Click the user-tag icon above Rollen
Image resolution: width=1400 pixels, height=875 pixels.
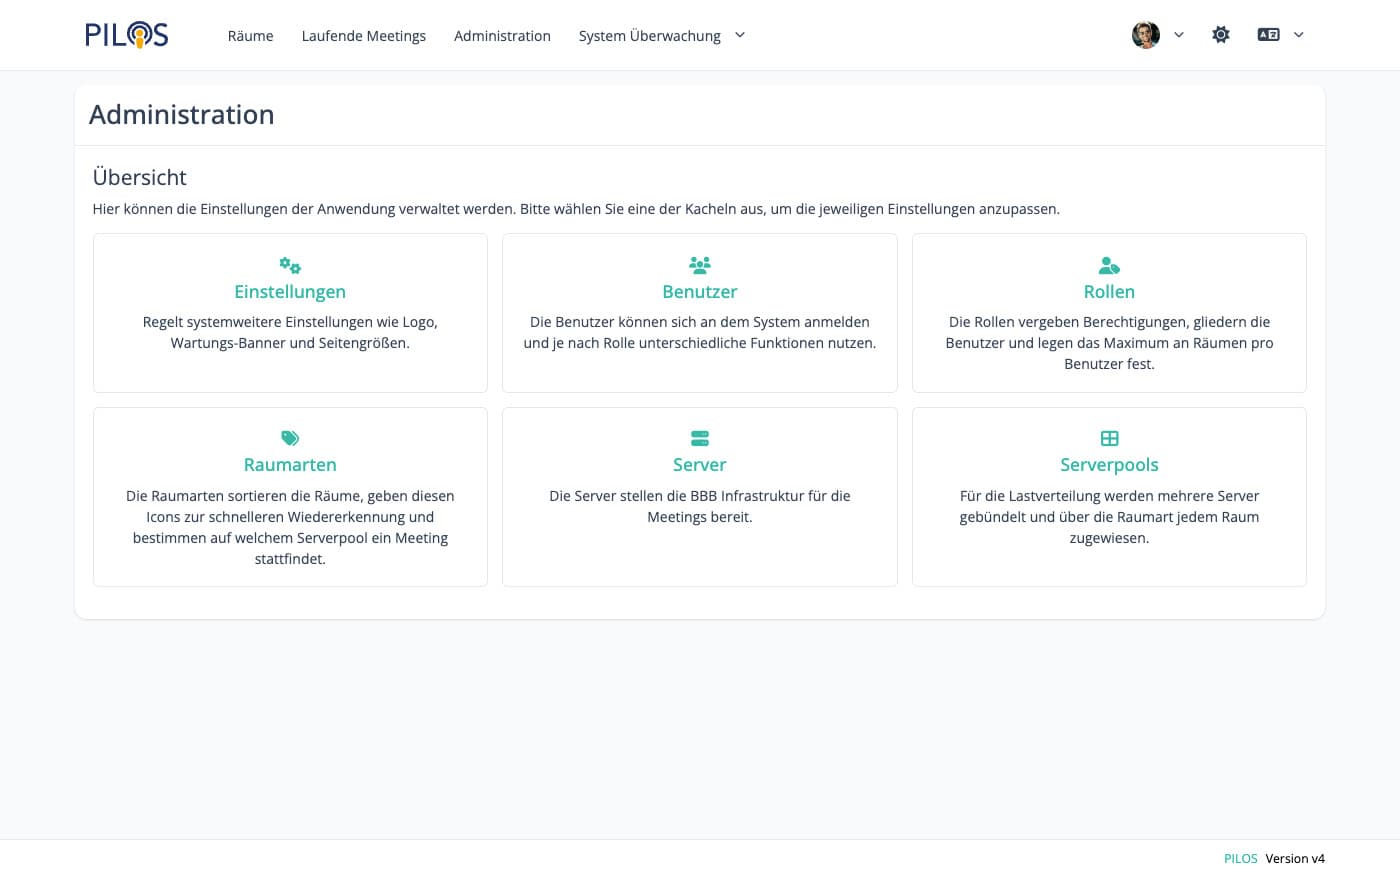[x=1109, y=265]
